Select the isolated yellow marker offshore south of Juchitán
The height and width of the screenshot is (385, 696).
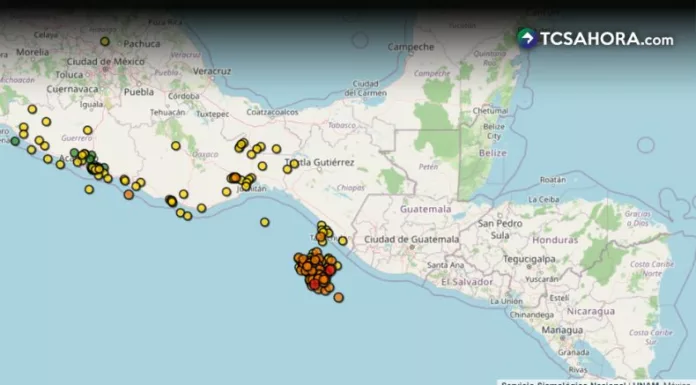pyautogui.click(x=265, y=222)
